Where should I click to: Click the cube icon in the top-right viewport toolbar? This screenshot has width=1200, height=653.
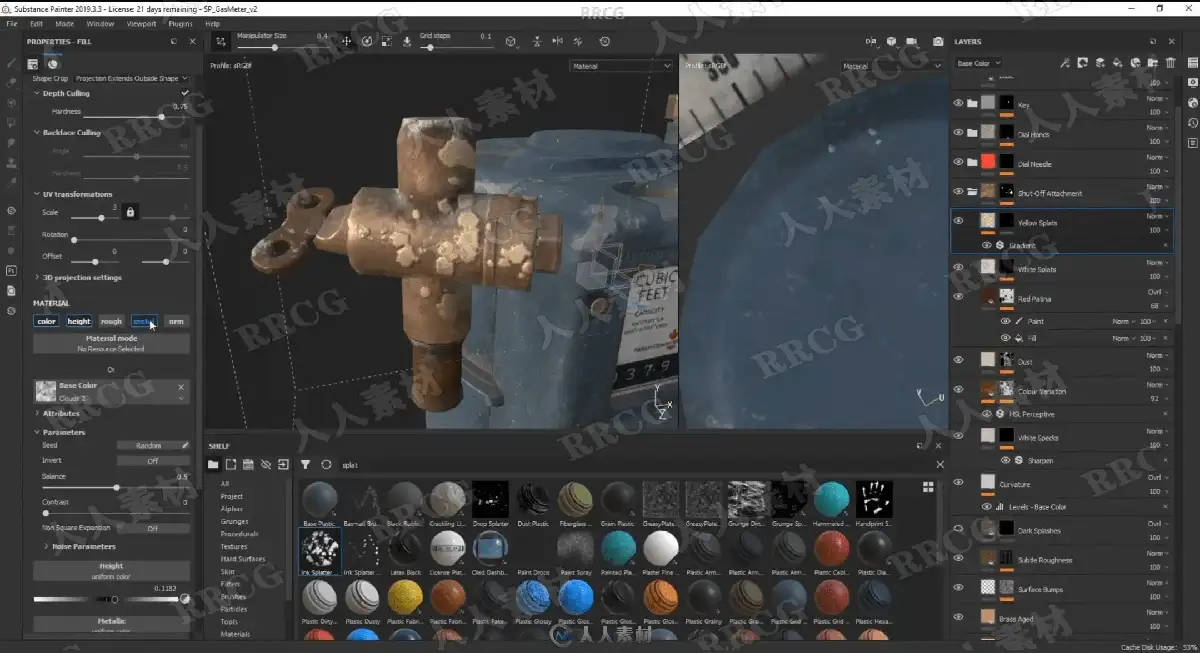[x=891, y=42]
